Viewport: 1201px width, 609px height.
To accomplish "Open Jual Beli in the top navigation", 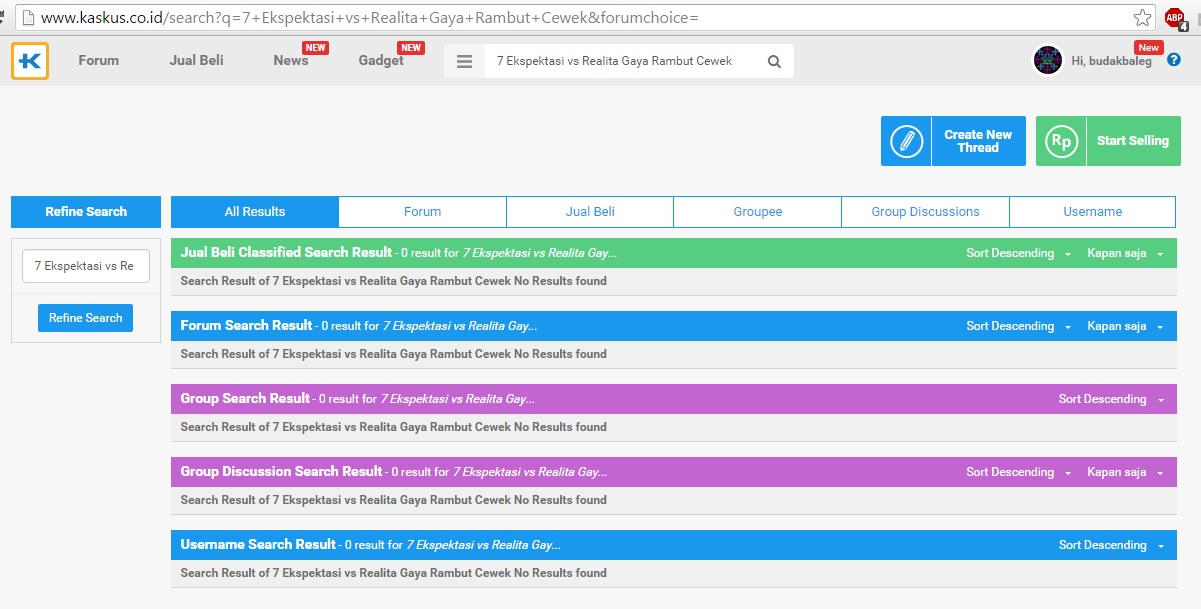I will [x=196, y=60].
